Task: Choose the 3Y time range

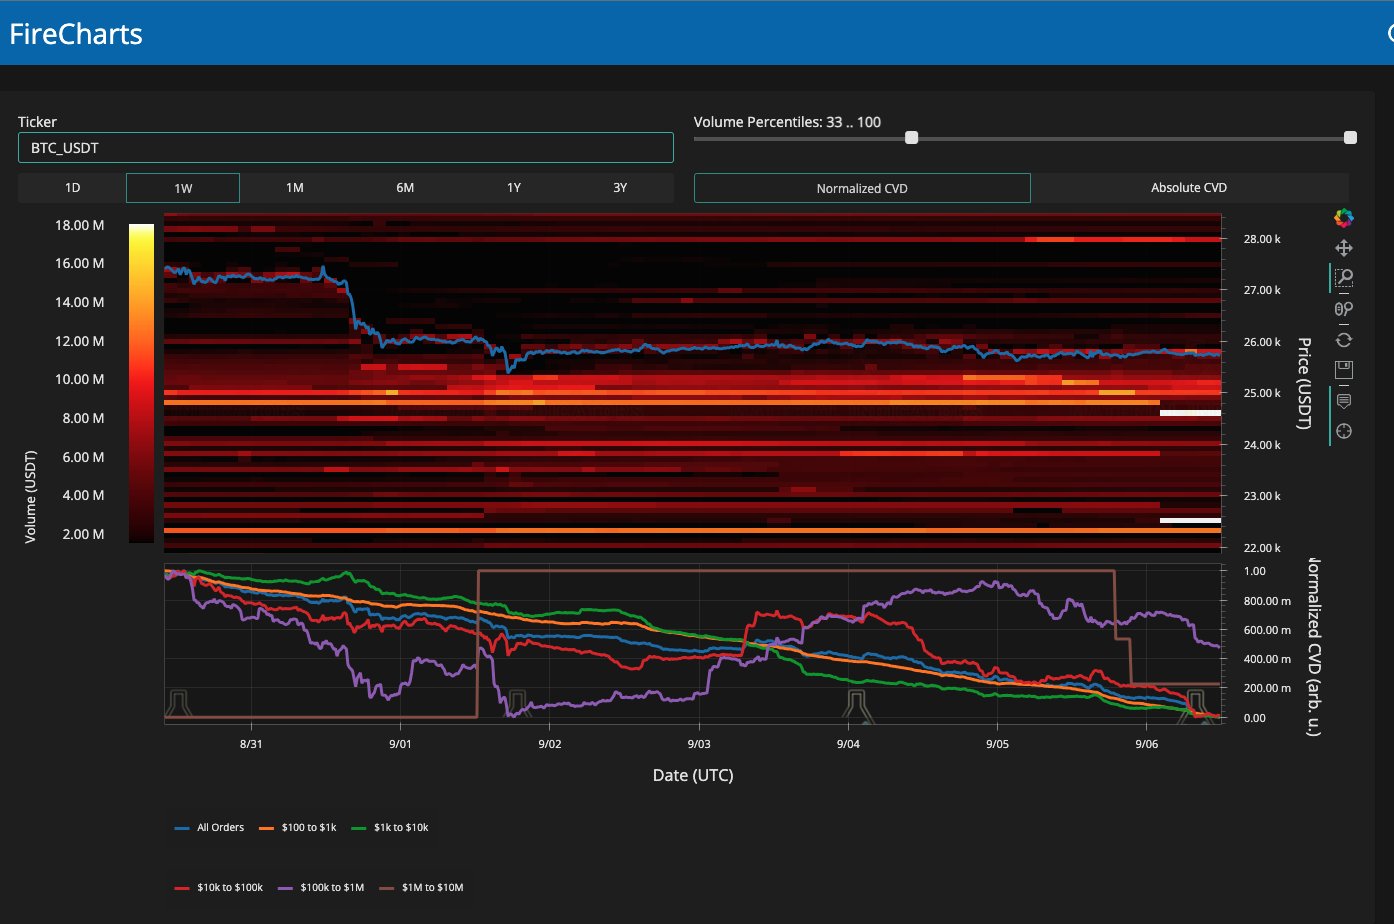Action: 619,188
